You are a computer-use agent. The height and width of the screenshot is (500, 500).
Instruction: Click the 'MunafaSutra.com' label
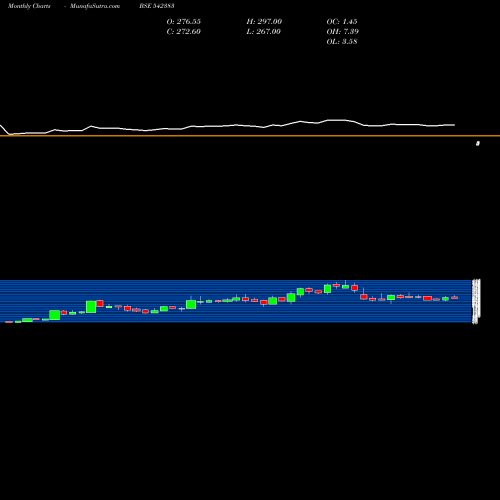click(95, 6)
